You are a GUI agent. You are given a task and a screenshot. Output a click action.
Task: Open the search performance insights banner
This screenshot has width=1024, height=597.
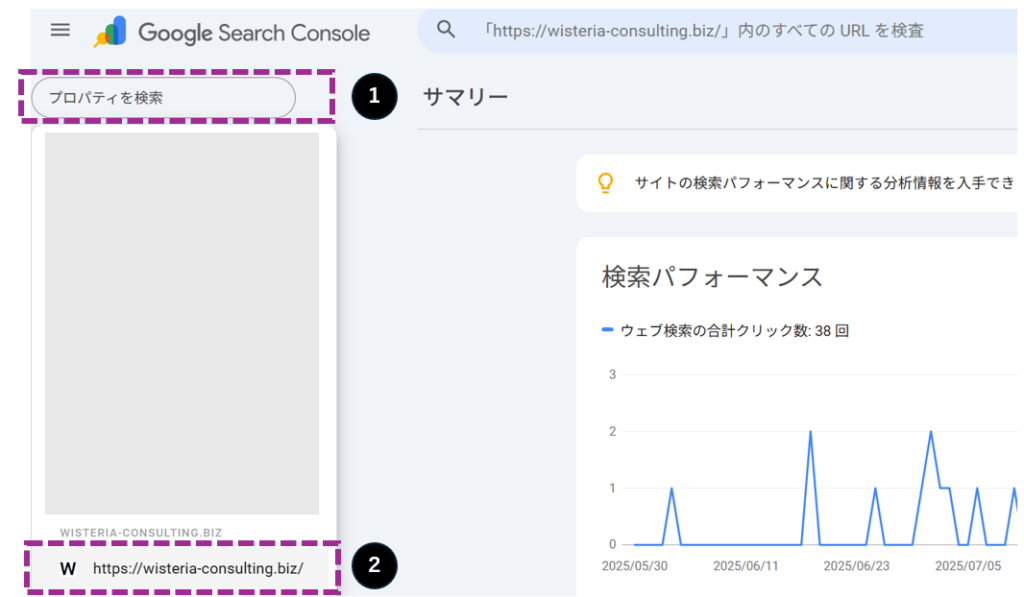797,183
